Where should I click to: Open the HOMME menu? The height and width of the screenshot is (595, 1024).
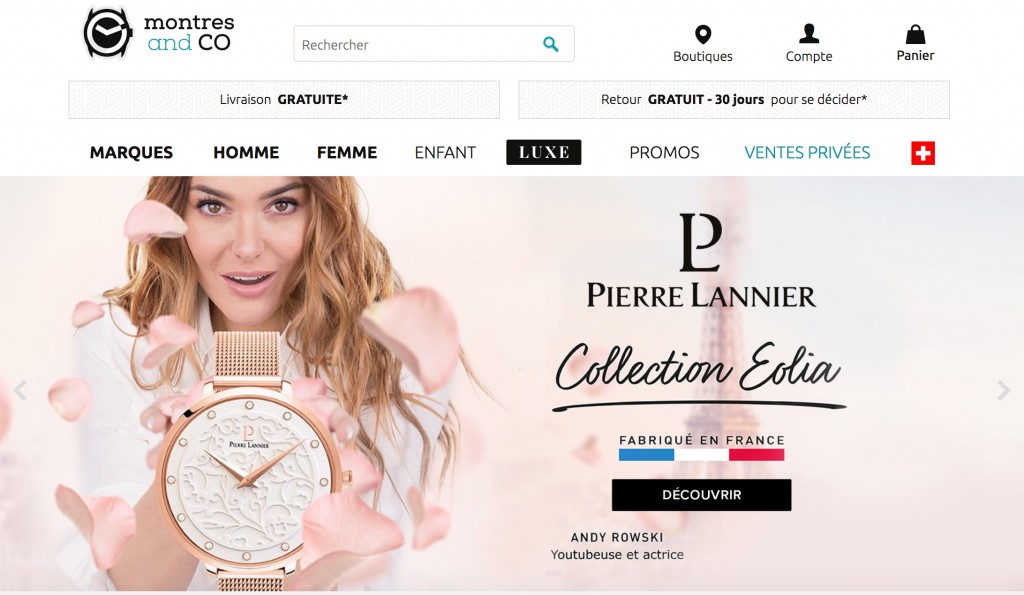pos(246,153)
